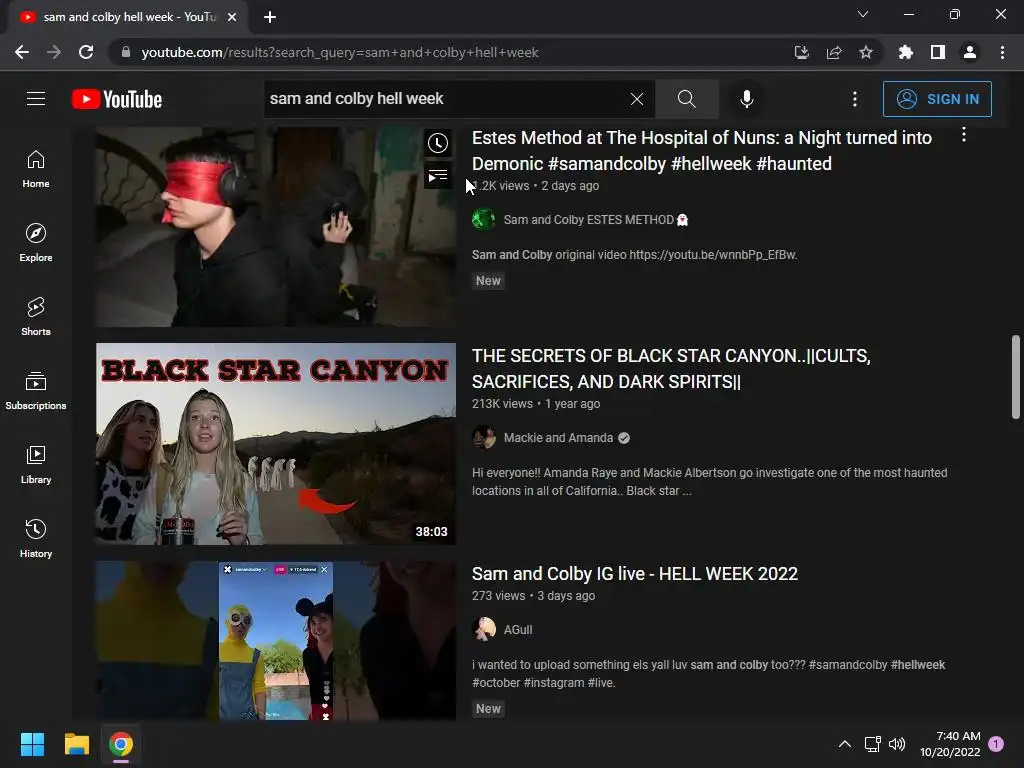This screenshot has width=1024, height=768.
Task: Click the New badge under Estes Method video
Action: [x=488, y=281]
